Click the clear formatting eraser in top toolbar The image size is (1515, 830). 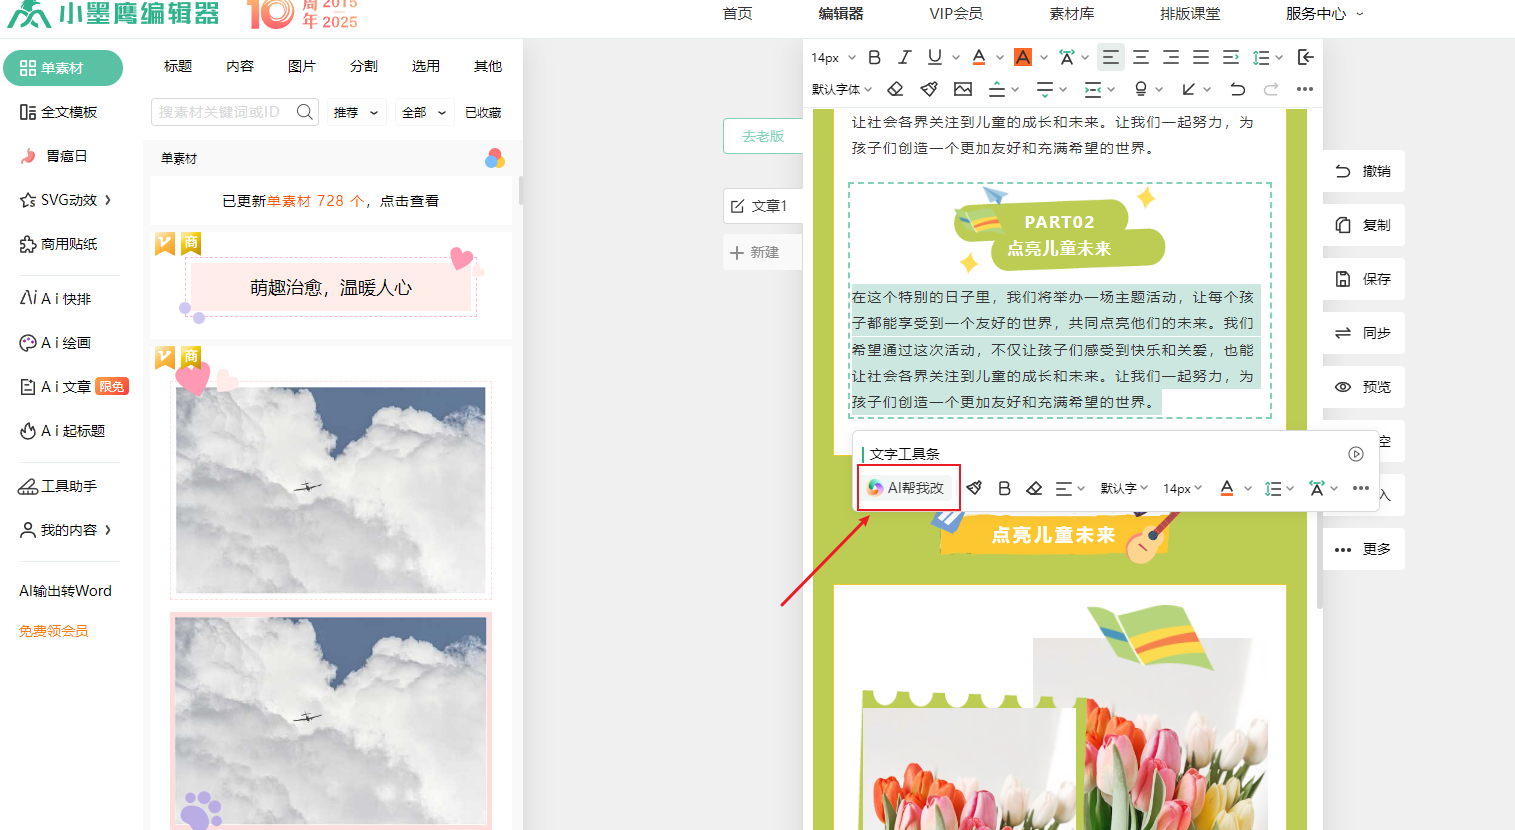895,89
